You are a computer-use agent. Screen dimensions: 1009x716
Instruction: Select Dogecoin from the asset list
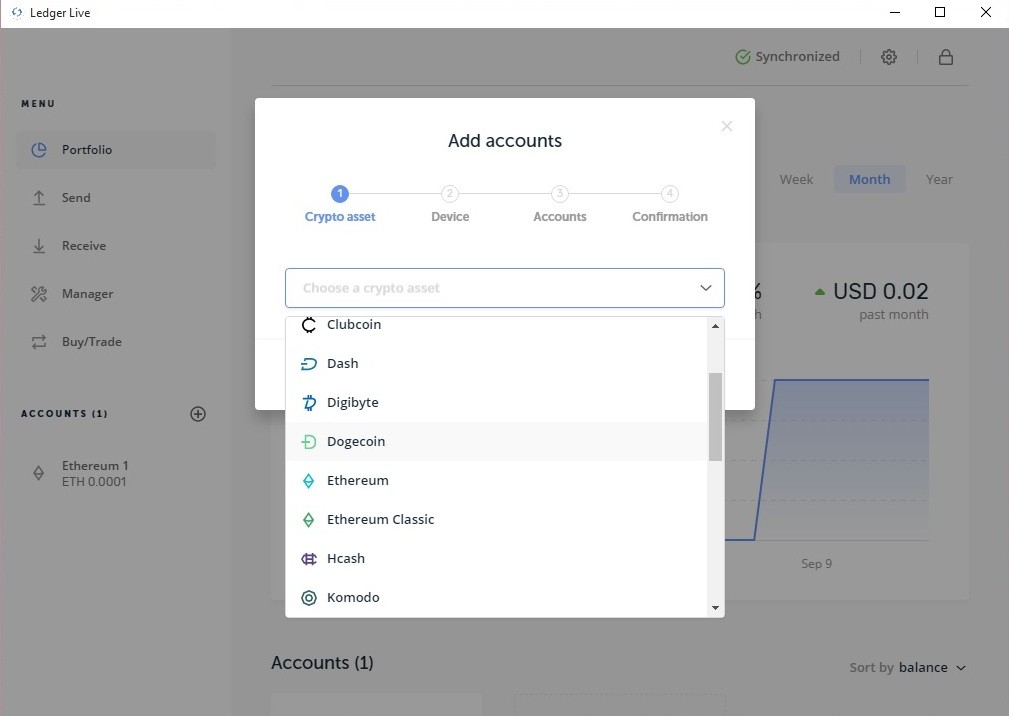356,442
